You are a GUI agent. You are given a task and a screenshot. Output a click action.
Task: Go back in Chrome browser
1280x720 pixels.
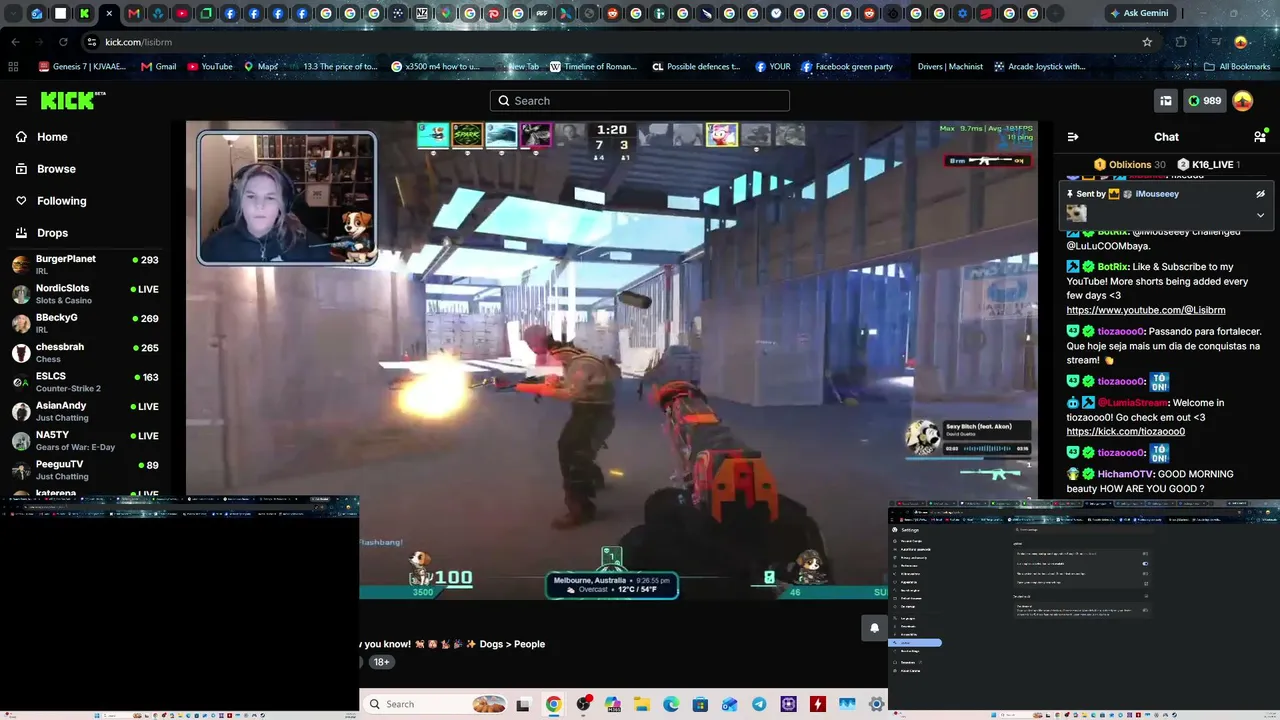15,42
